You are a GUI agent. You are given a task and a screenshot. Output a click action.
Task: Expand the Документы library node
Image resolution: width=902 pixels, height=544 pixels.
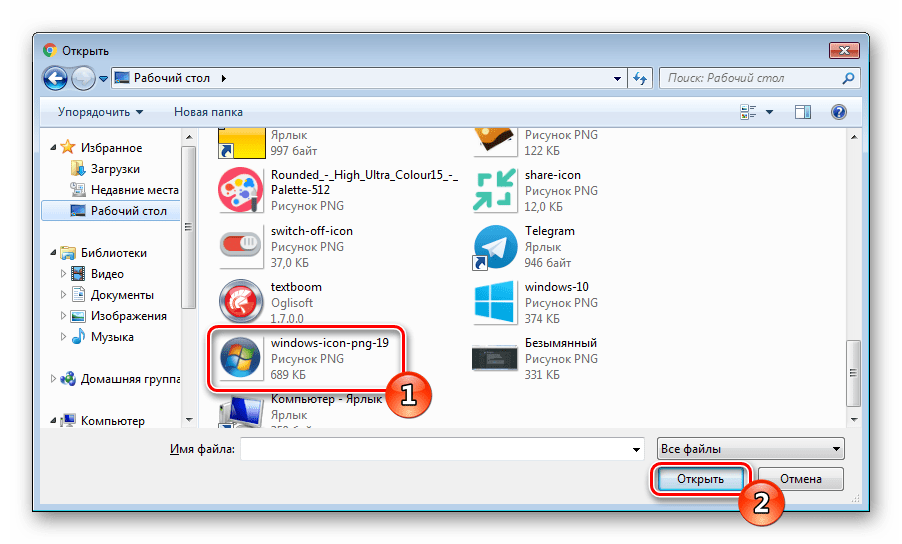coord(63,294)
